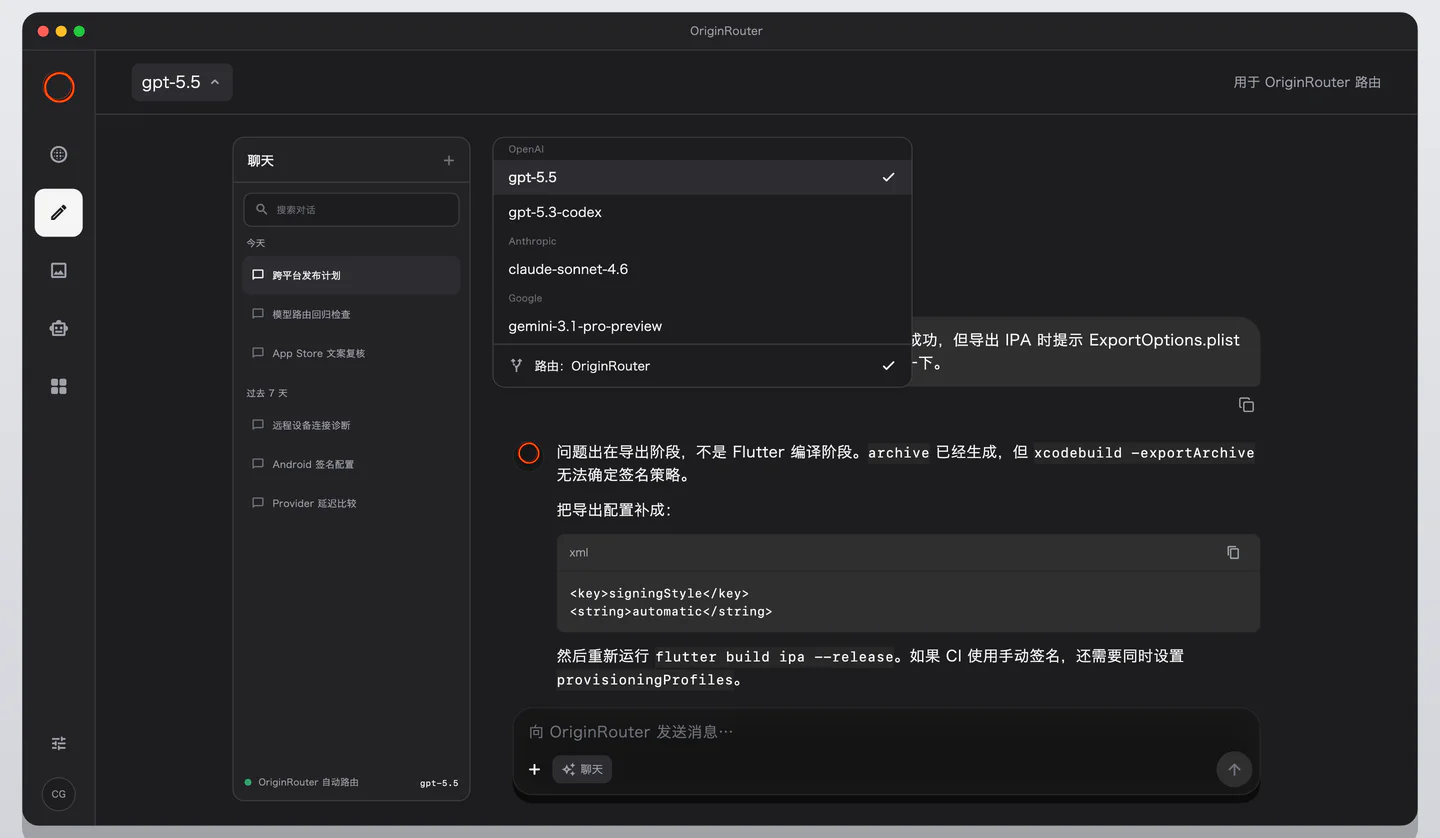Open the image gallery sidebar icon
This screenshot has height=838, width=1440.
(59, 270)
